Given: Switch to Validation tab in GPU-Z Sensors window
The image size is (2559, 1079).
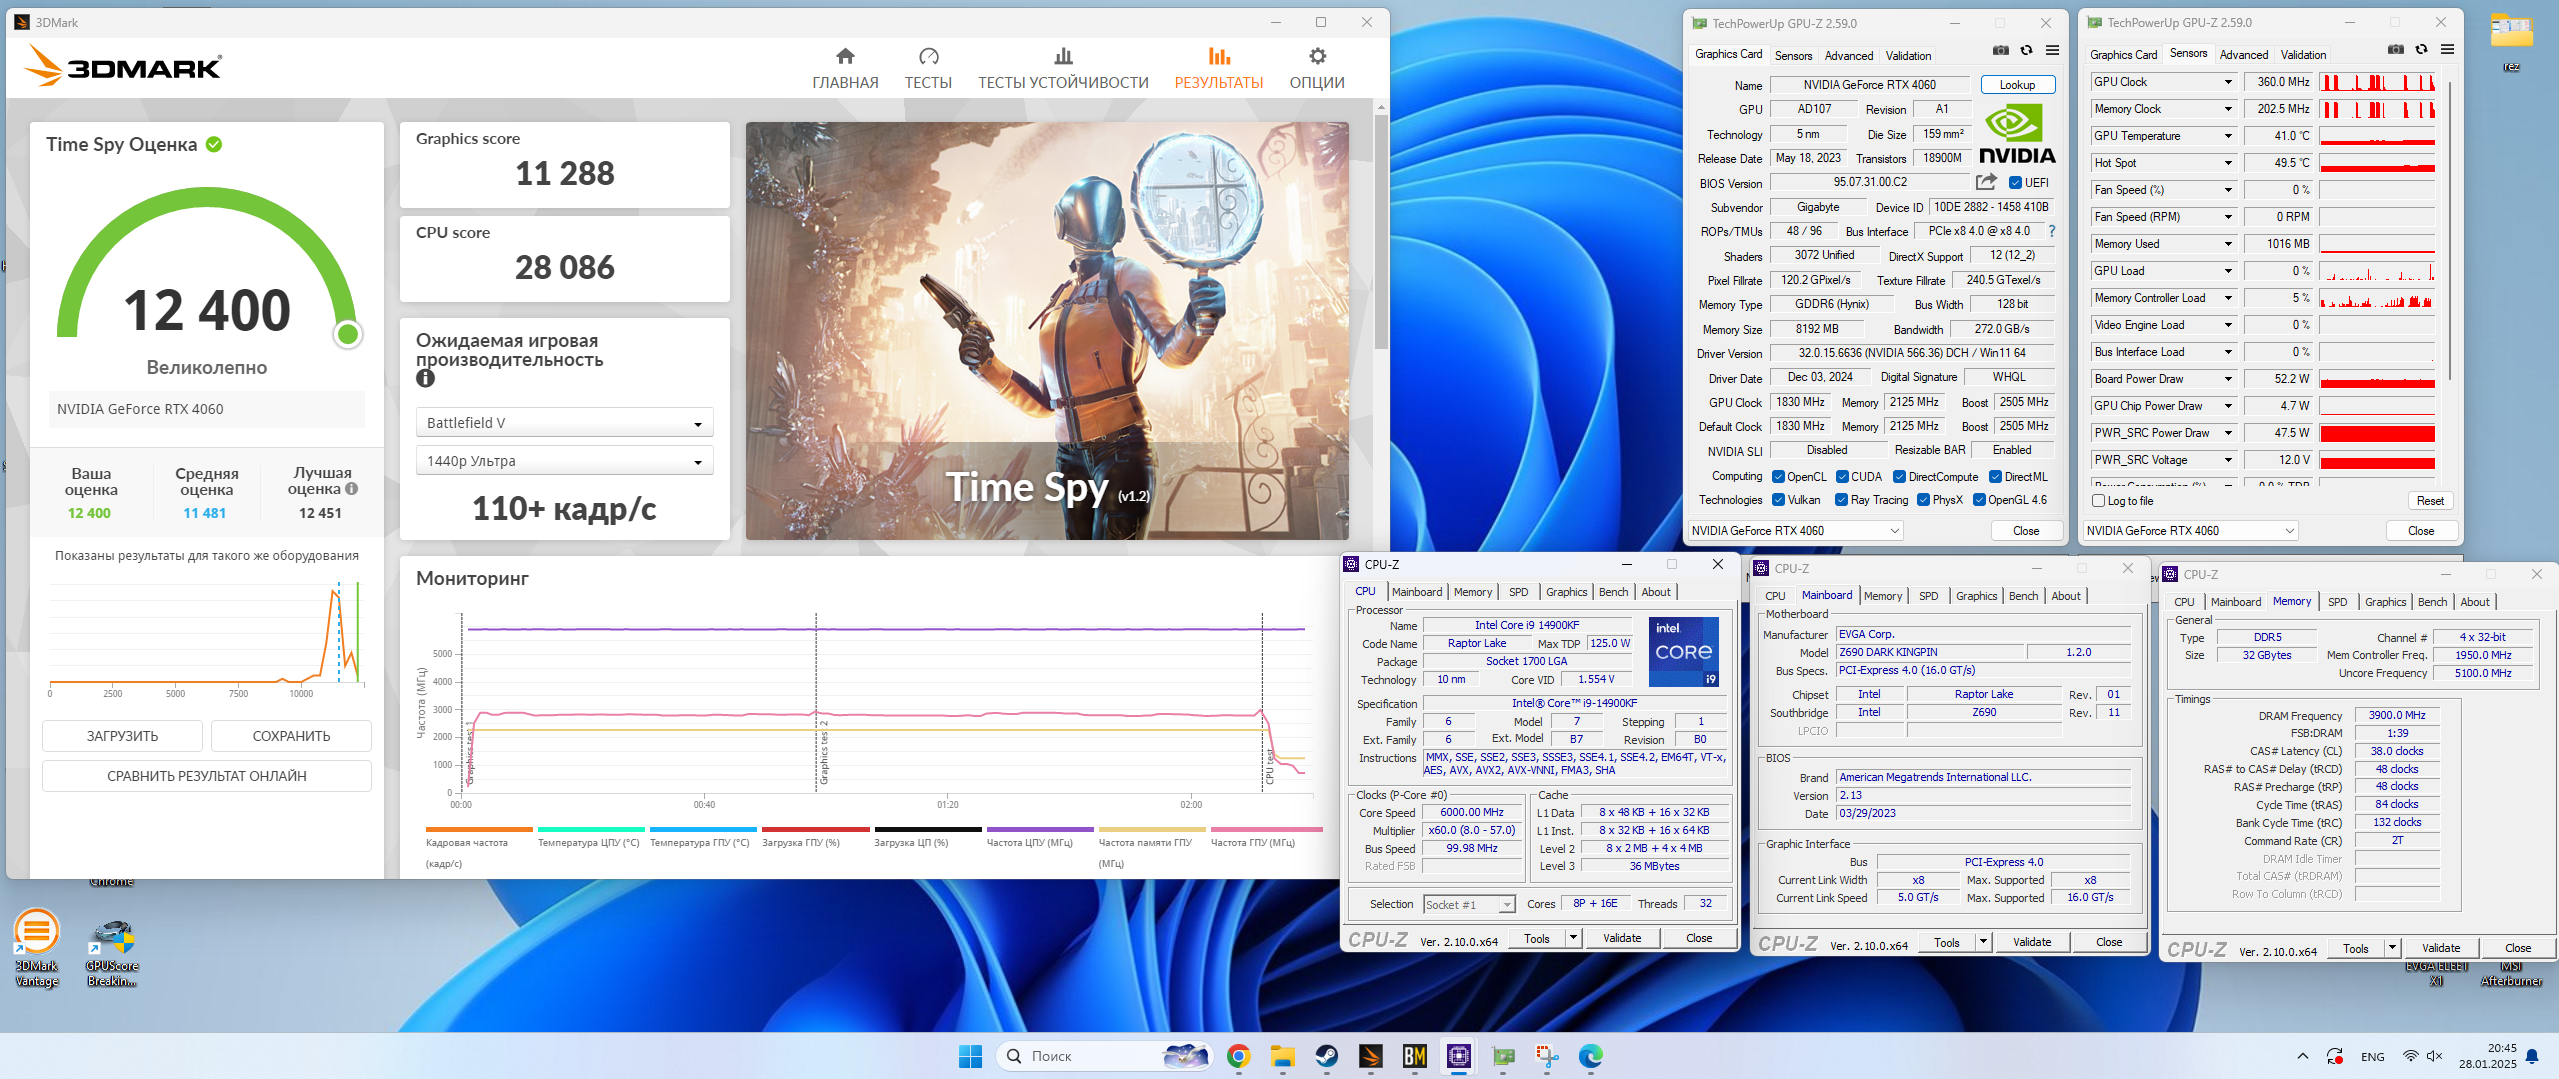Looking at the screenshot, I should click(2303, 55).
